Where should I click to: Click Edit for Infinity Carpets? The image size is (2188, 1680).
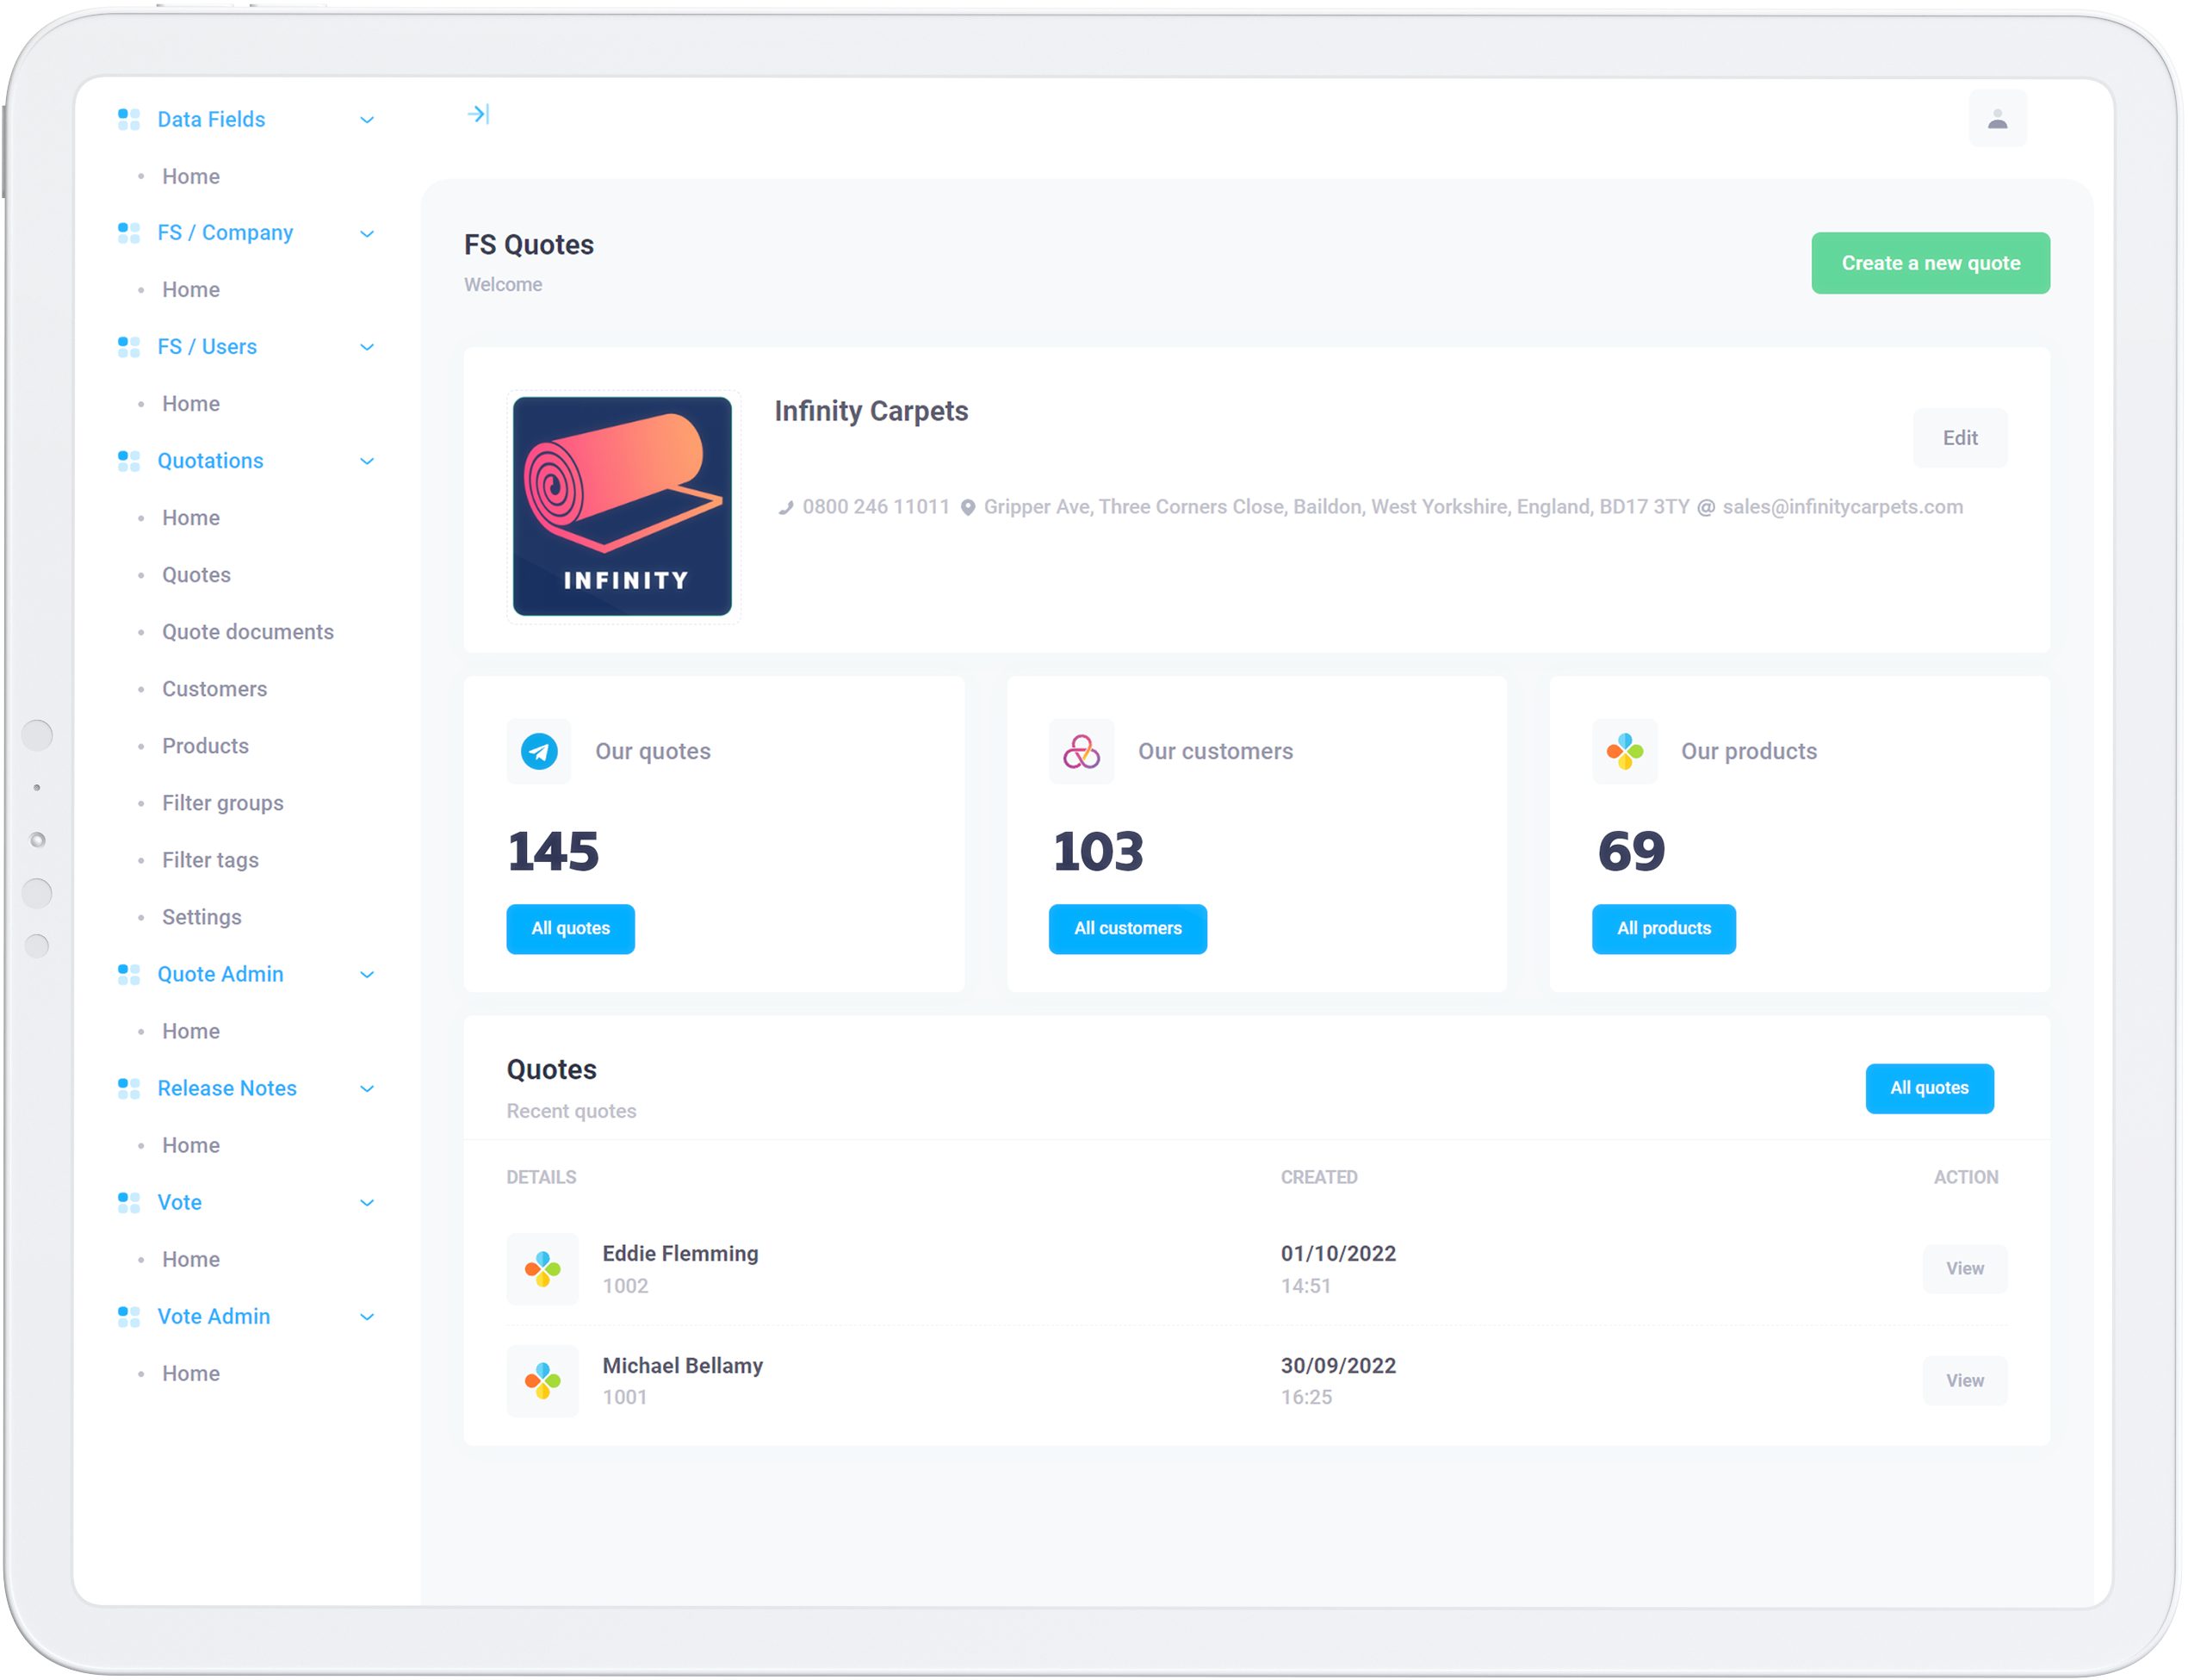tap(1959, 438)
